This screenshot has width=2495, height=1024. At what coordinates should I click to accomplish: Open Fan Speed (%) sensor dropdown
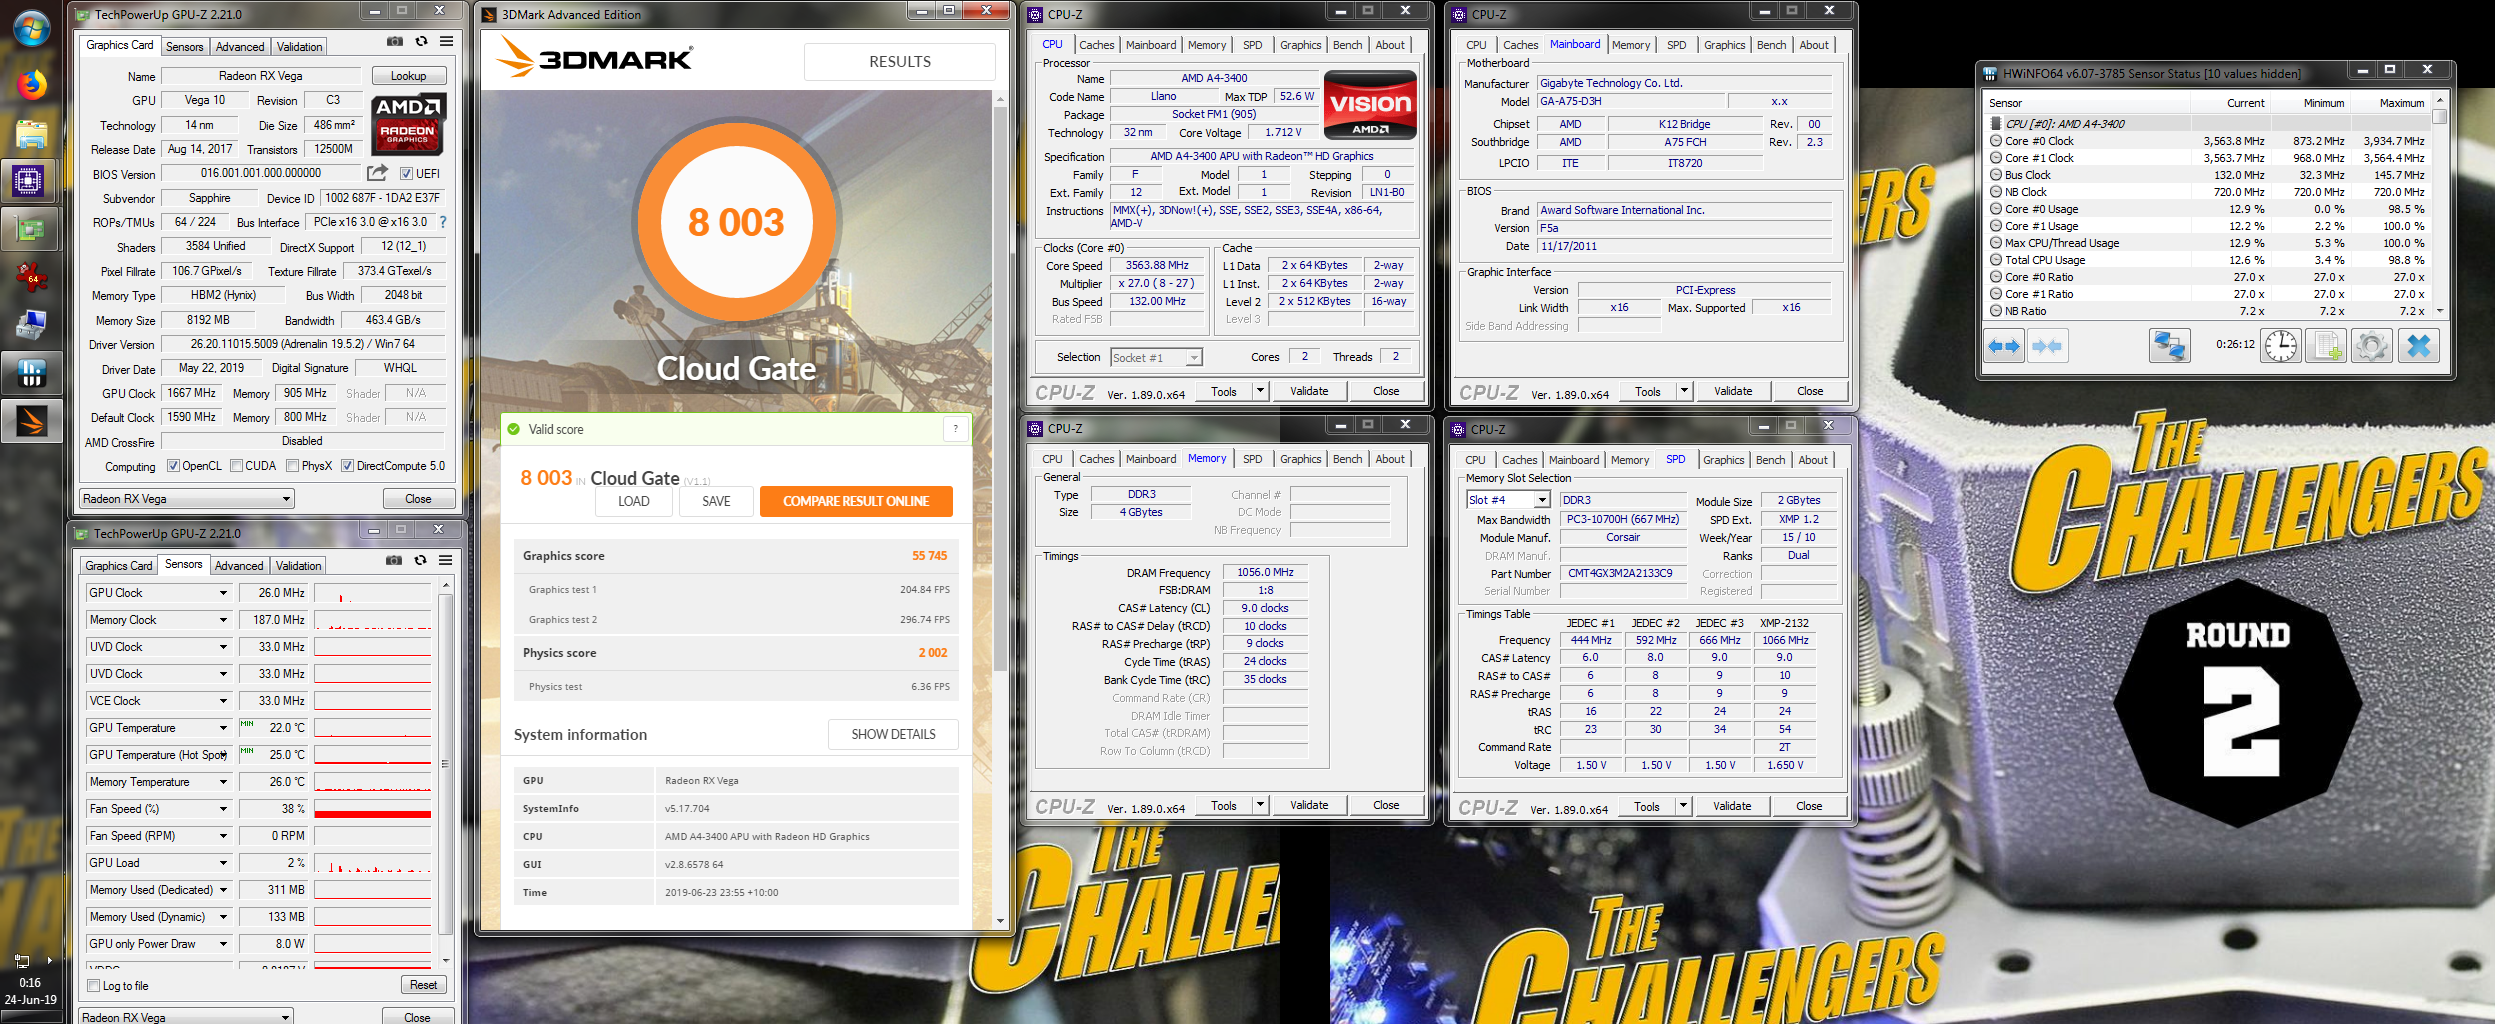click(223, 809)
